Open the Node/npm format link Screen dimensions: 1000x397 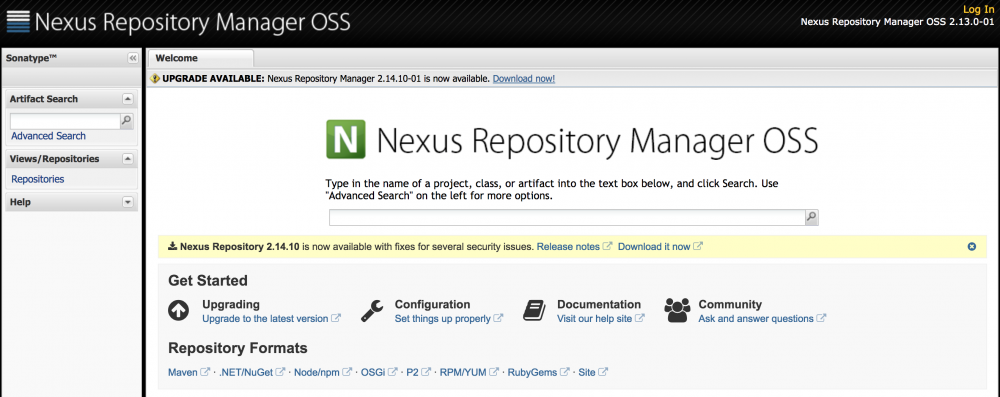coord(317,372)
